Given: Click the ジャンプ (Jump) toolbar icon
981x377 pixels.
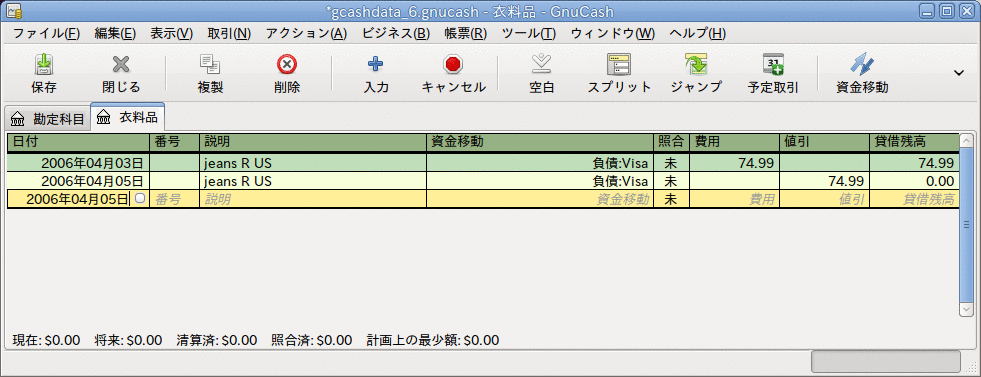Looking at the screenshot, I should [696, 64].
